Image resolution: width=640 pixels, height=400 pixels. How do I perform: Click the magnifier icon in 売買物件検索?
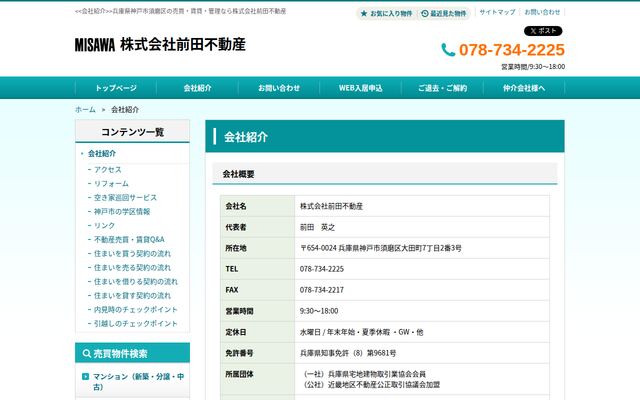87,353
